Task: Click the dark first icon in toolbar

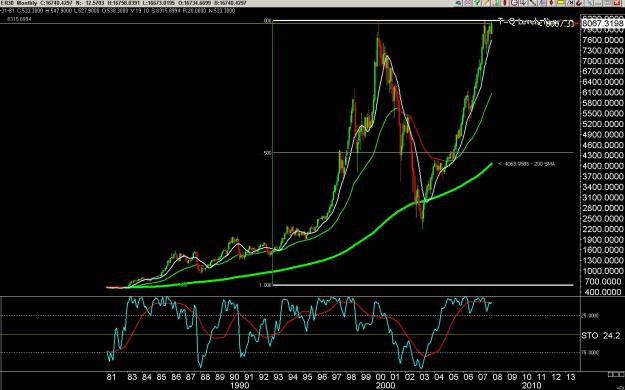Action: tap(458, 3)
